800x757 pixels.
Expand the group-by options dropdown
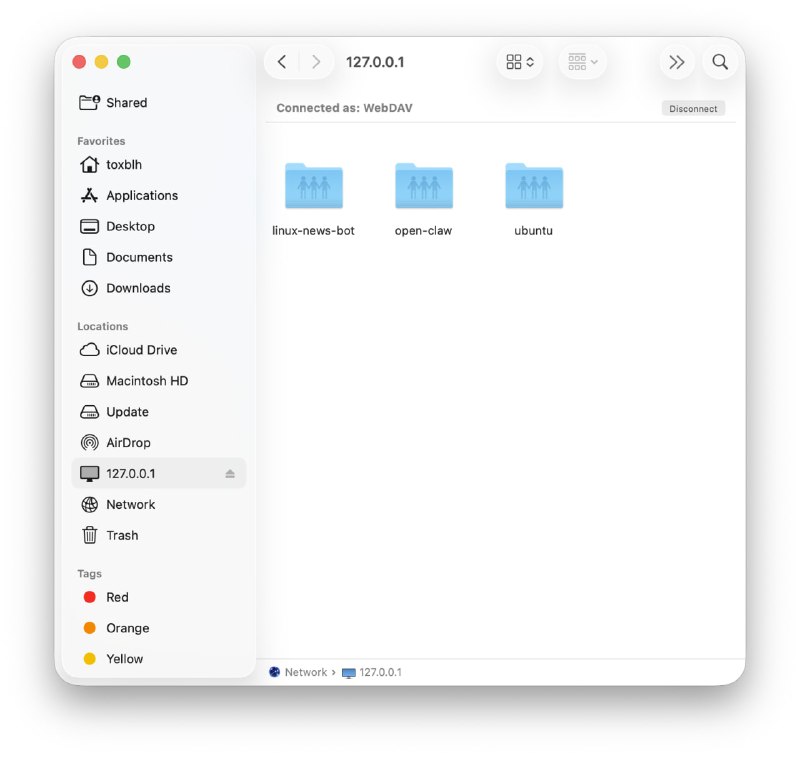click(x=582, y=62)
